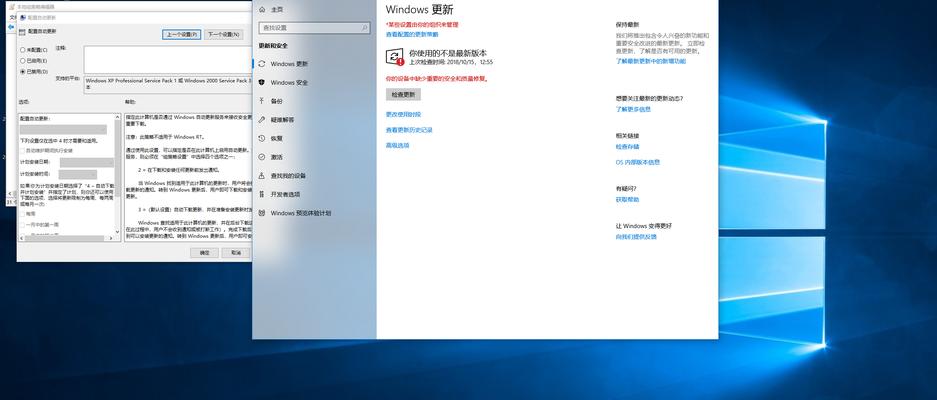
Task: Click the policy icon beside 配置自动更新 heading
Action: click(23, 32)
